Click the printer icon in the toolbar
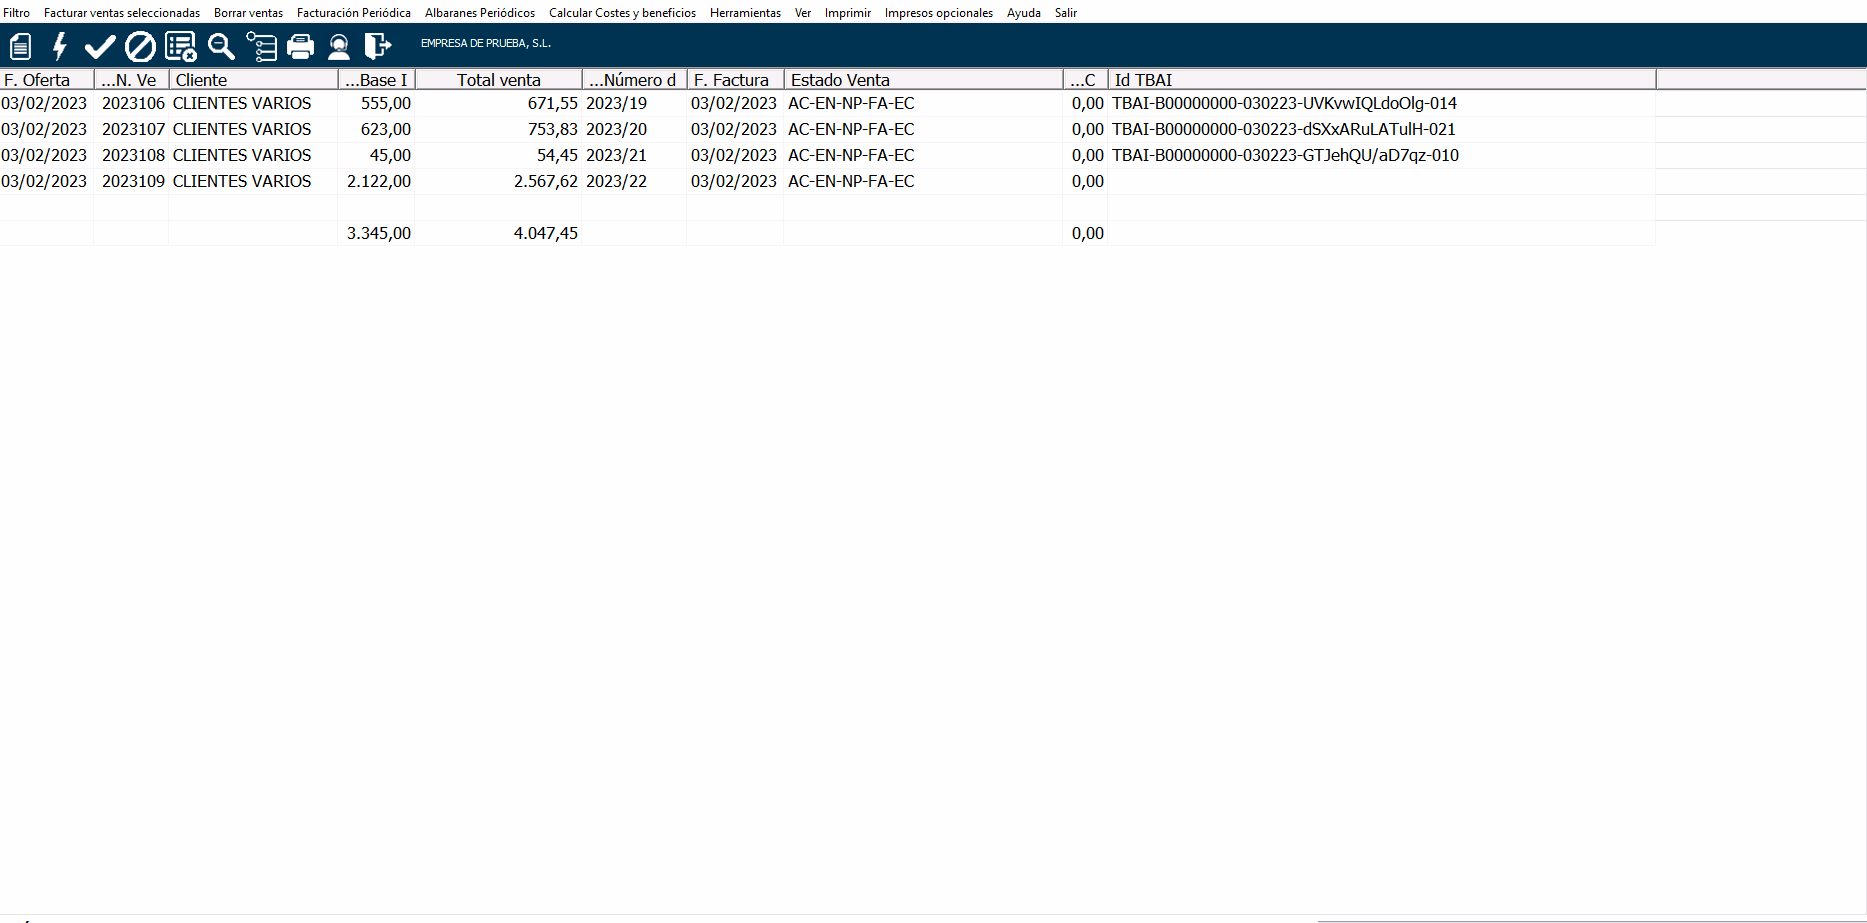 pos(300,46)
